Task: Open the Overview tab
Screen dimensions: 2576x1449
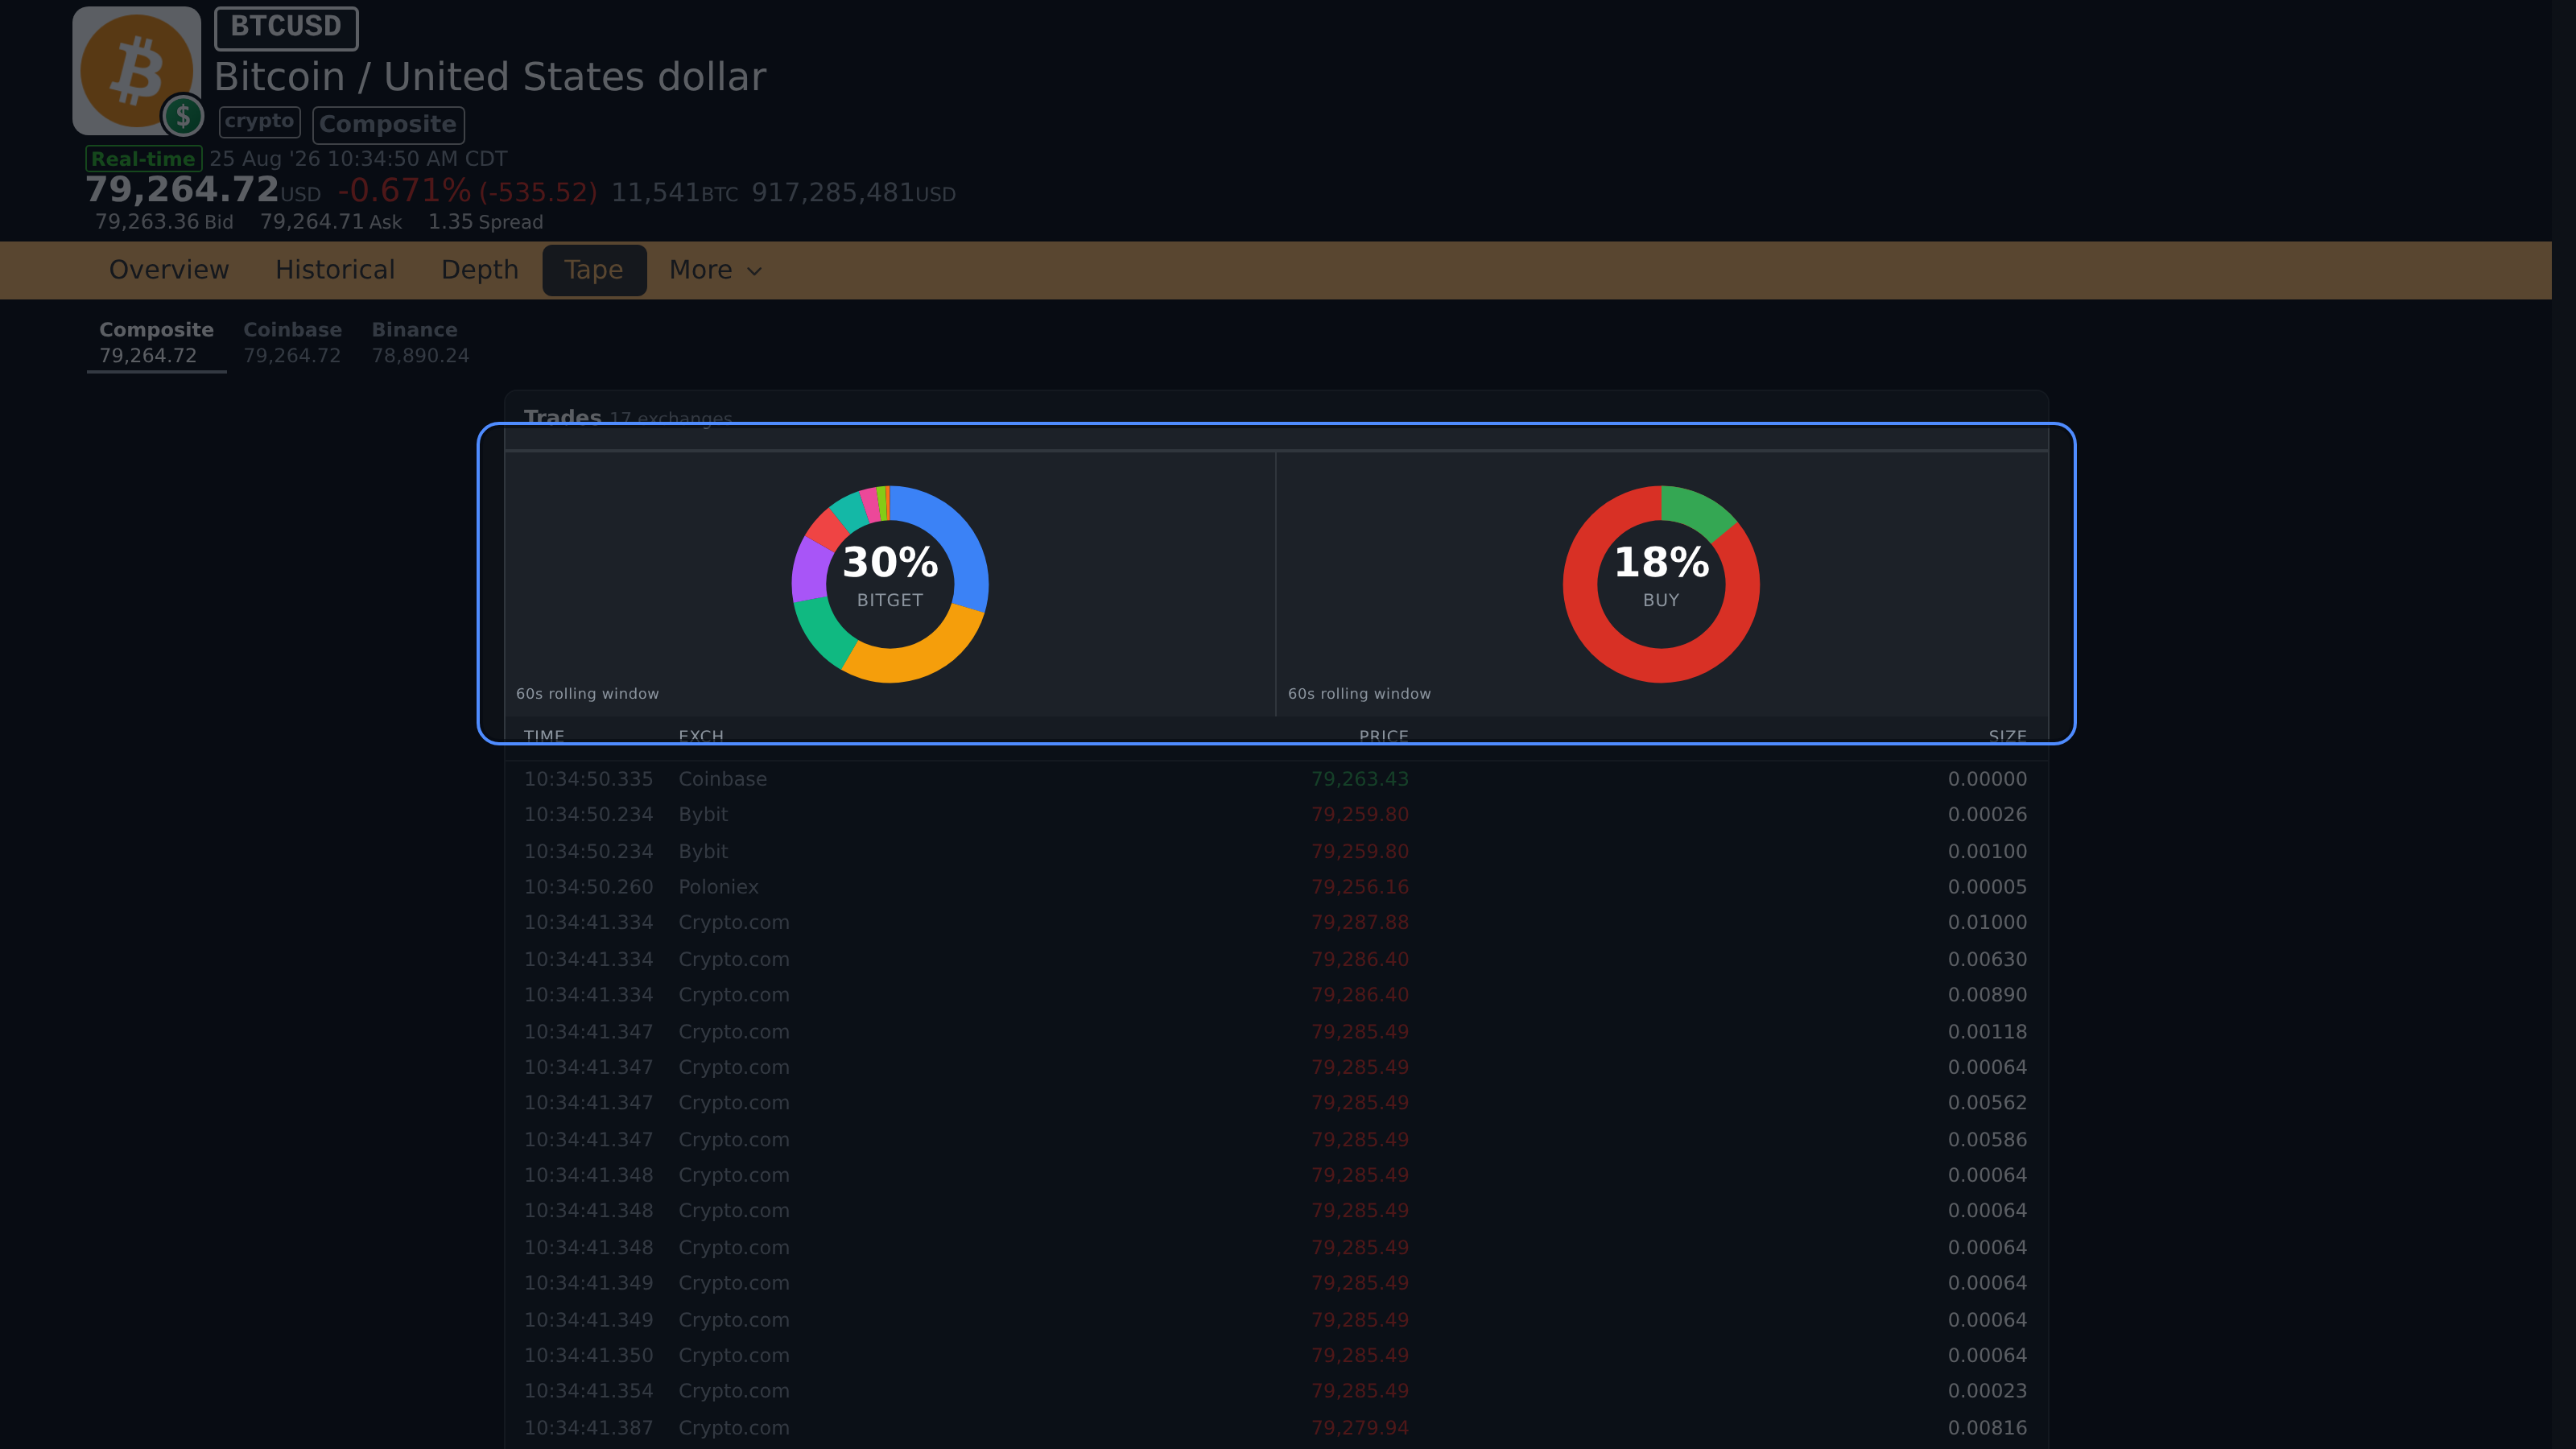Action: (x=169, y=270)
